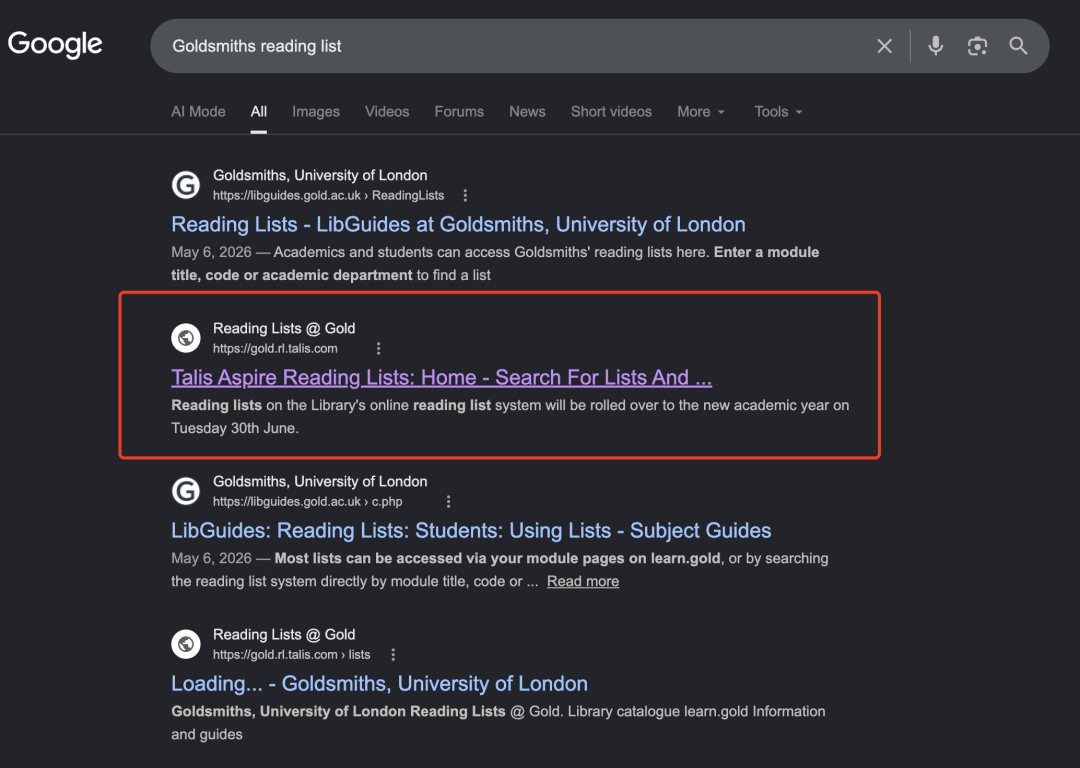Viewport: 1080px width, 768px height.
Task: Click the magnifying glass search icon
Action: 1018,46
